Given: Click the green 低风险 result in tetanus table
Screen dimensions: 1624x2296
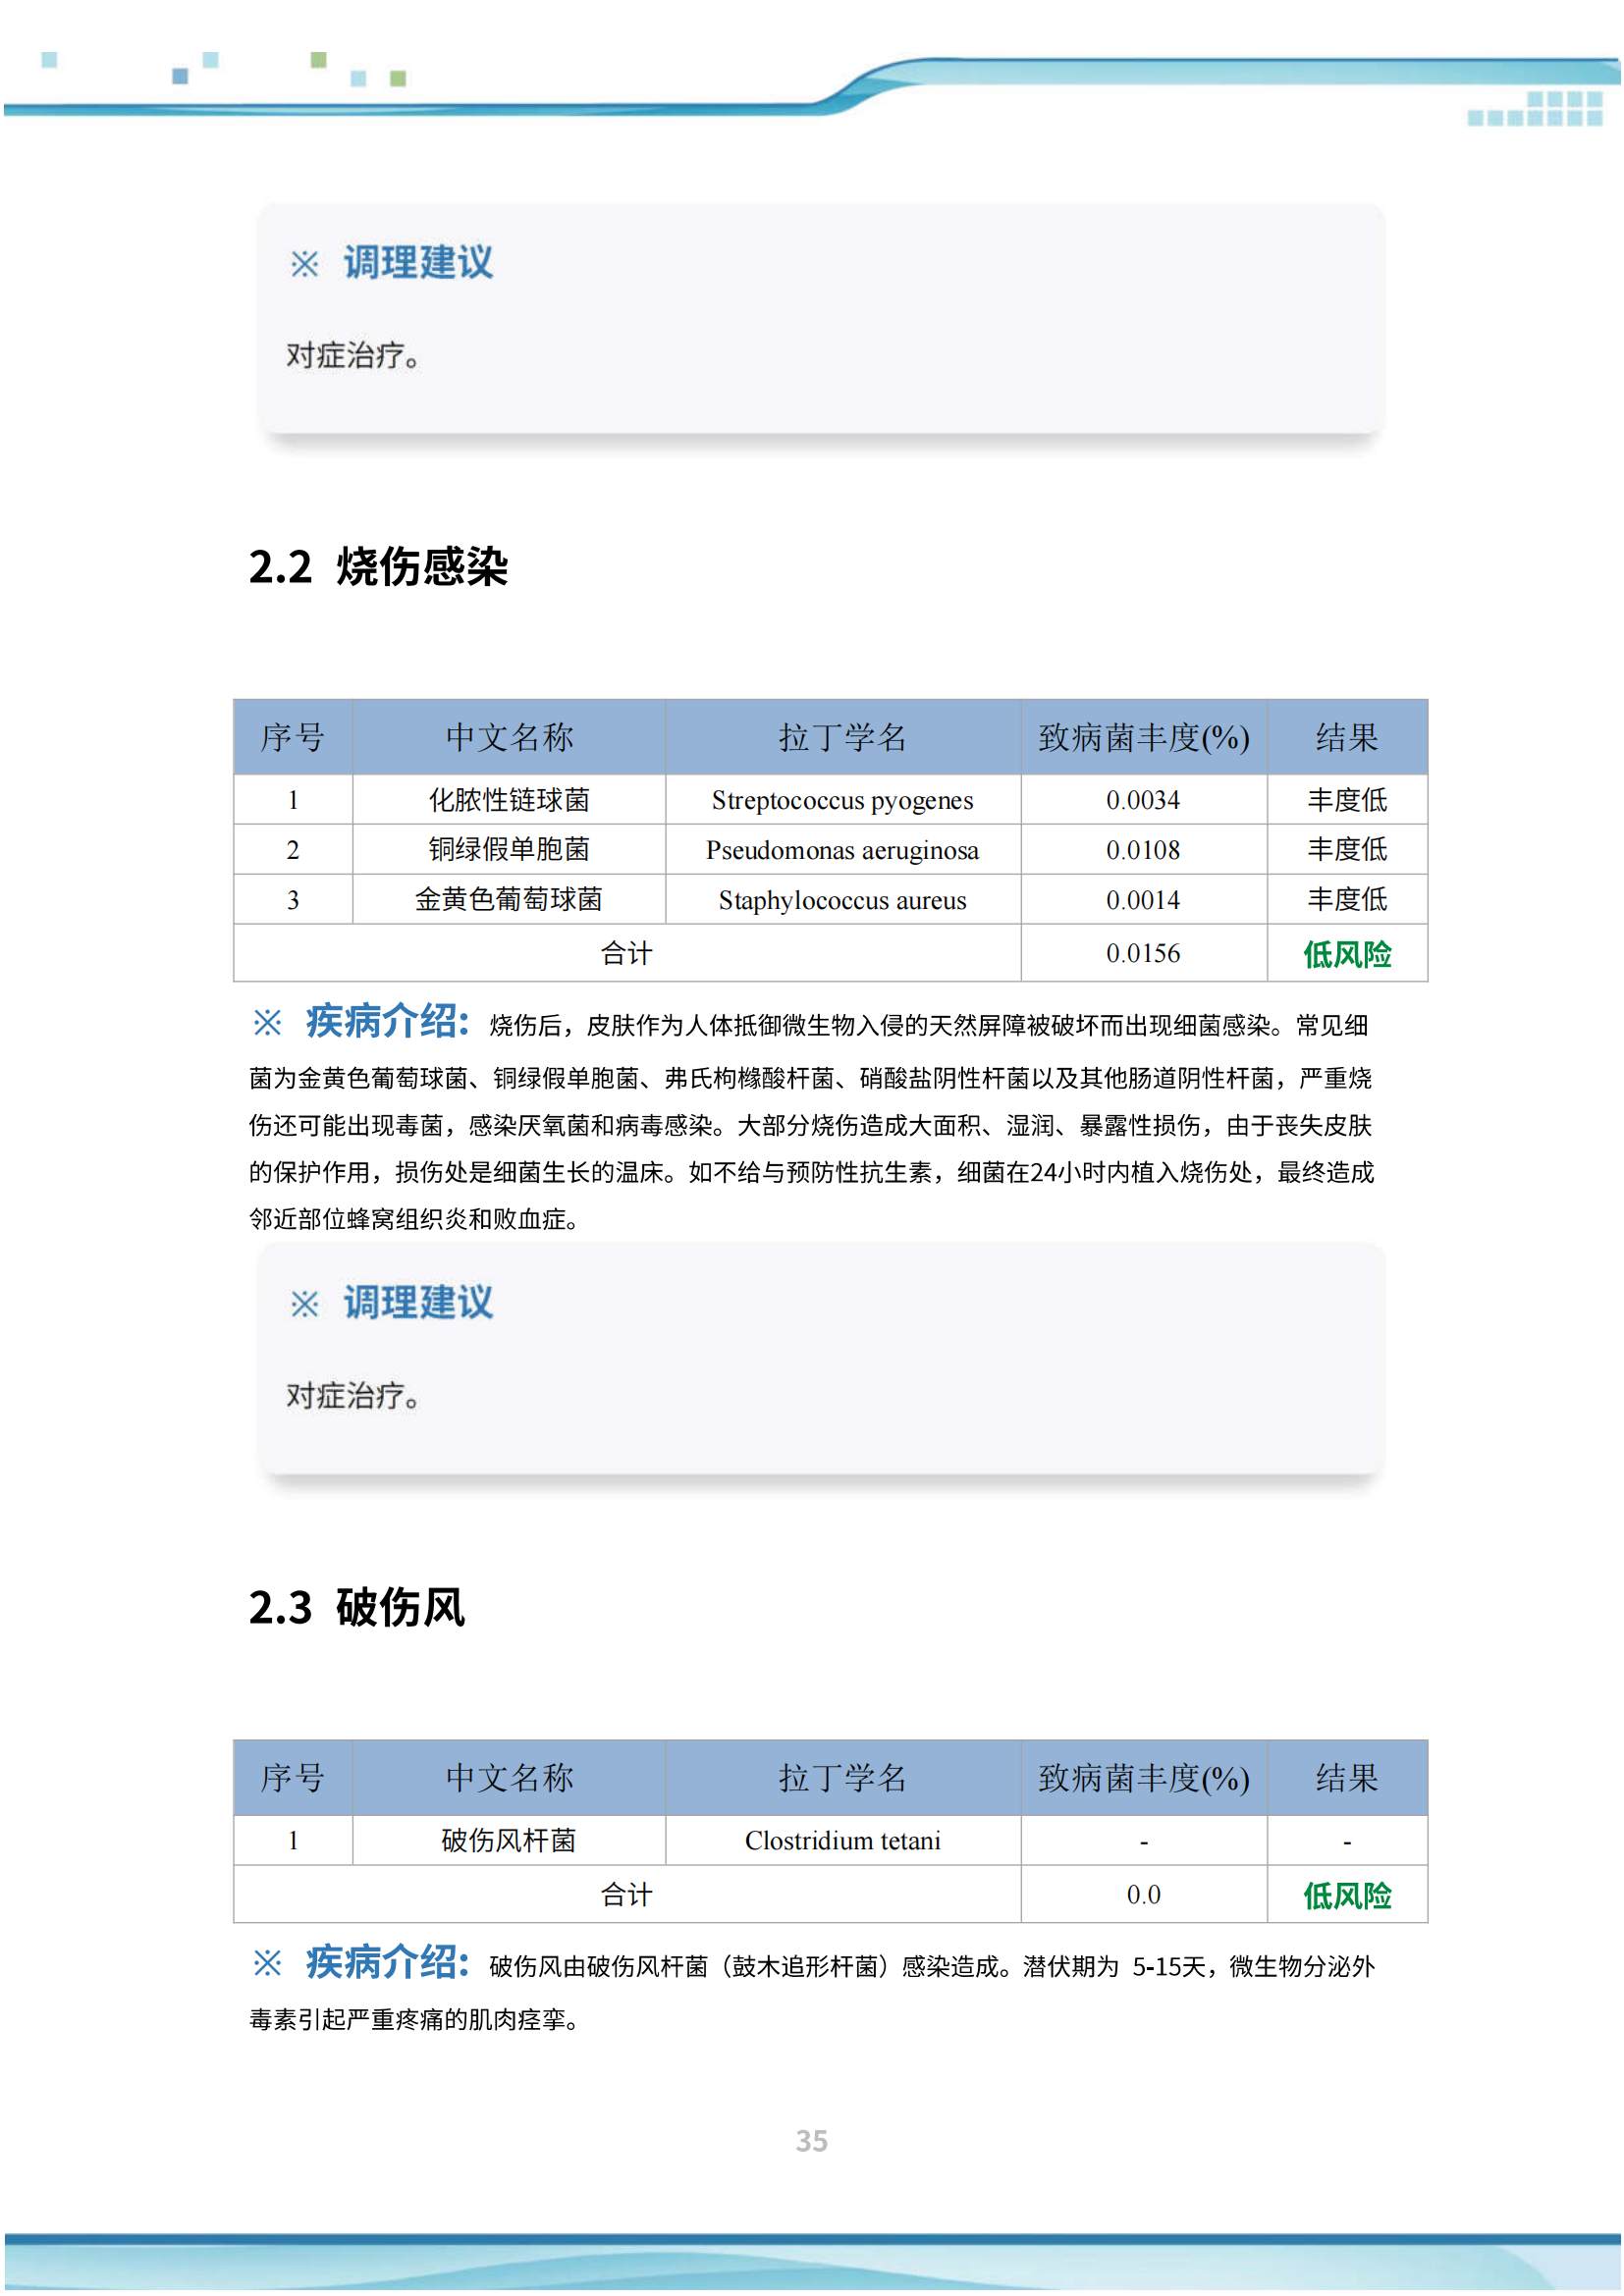Looking at the screenshot, I should [1347, 1897].
